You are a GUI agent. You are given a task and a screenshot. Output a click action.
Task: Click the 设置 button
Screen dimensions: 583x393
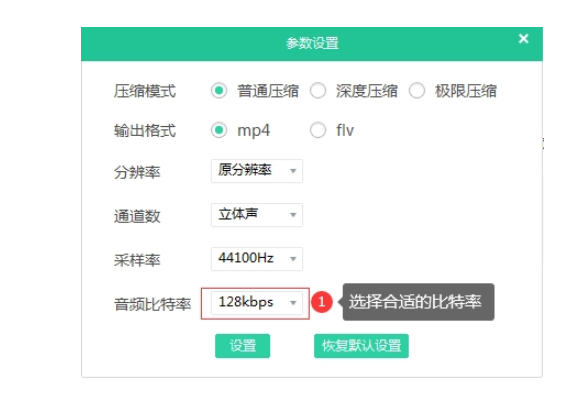click(x=242, y=346)
